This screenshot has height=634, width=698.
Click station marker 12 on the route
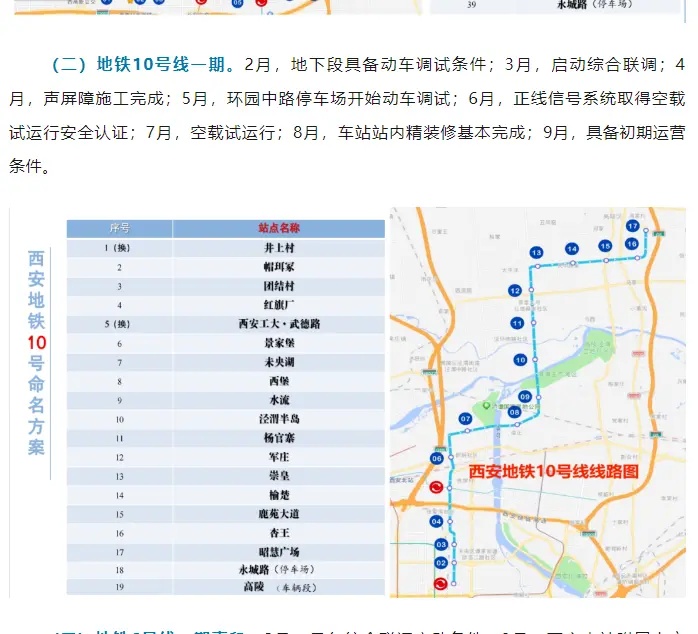click(515, 291)
